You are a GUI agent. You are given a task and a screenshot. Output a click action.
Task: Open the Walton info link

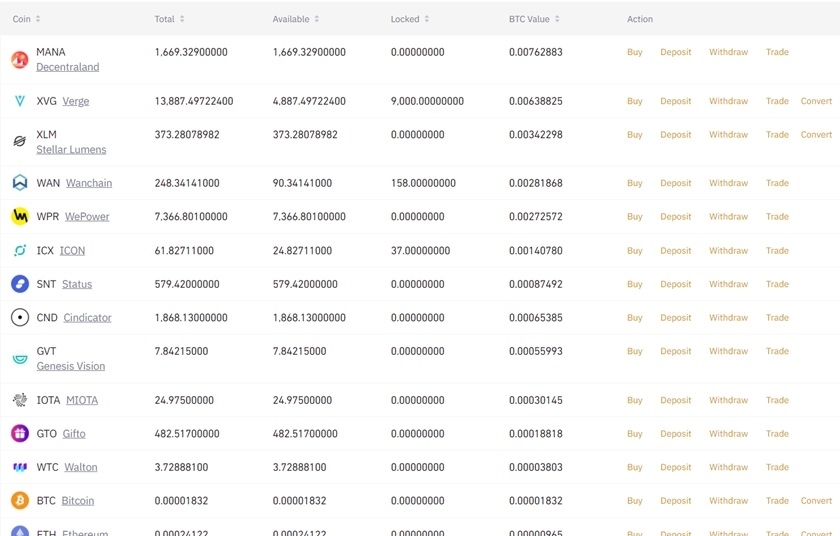[81, 467]
